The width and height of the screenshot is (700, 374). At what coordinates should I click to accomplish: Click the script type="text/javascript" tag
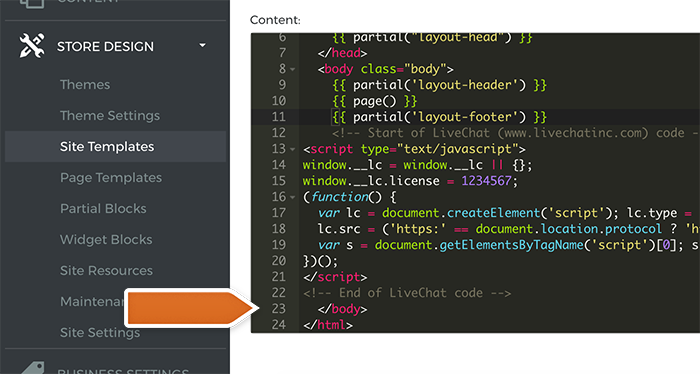[x=414, y=149]
